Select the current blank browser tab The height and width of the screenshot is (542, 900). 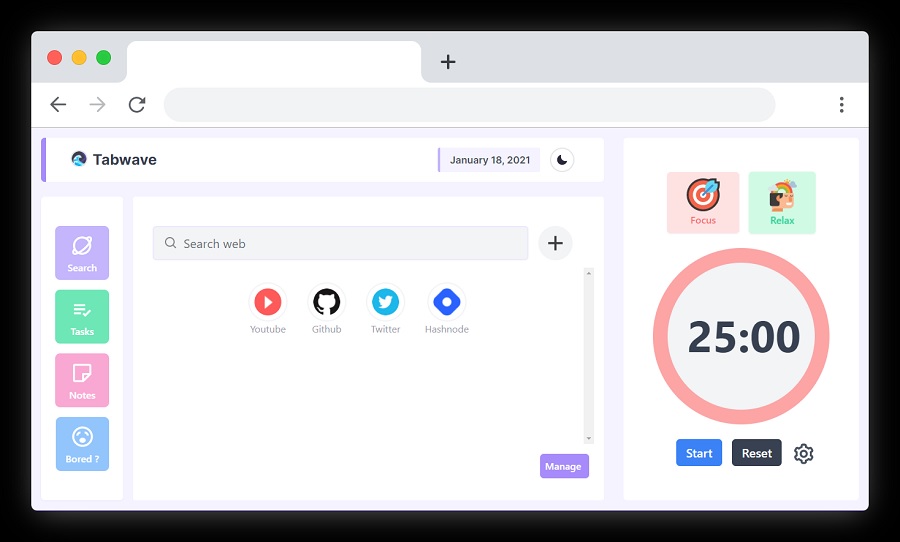(x=274, y=61)
